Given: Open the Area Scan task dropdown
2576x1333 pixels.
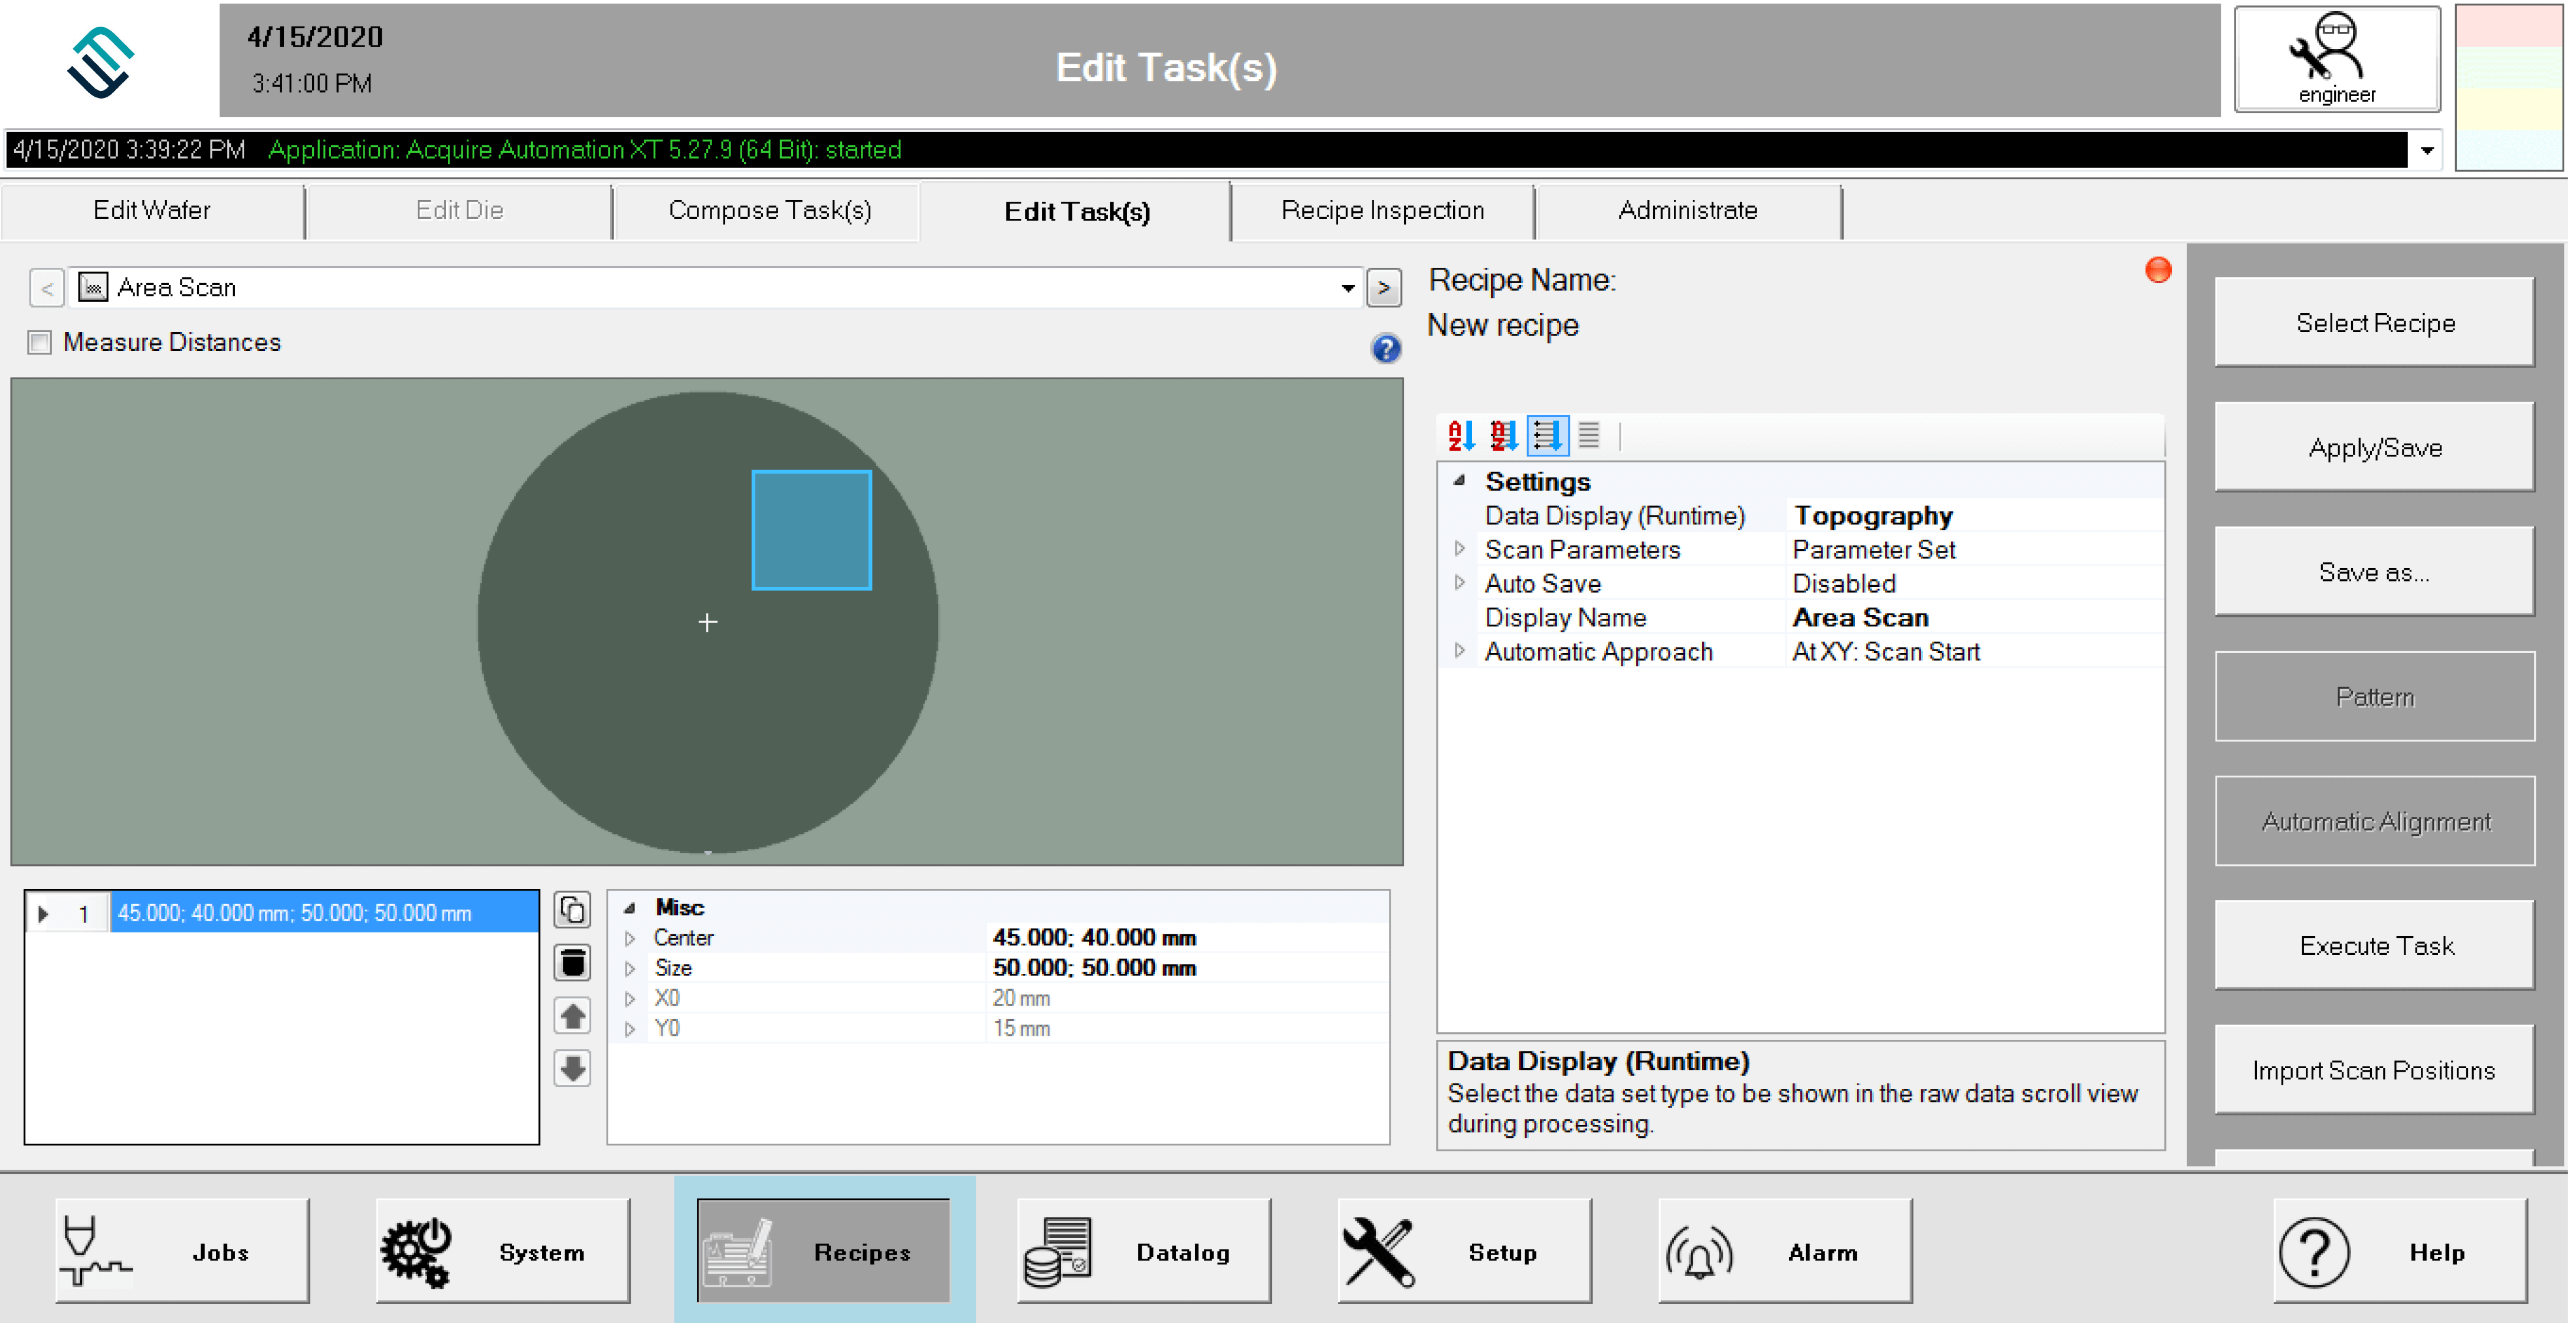Looking at the screenshot, I should coord(1347,289).
